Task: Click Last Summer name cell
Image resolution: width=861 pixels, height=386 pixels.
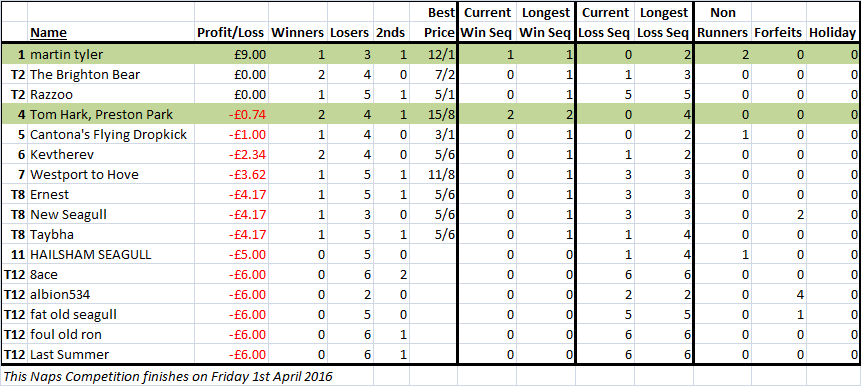Action: coord(111,355)
